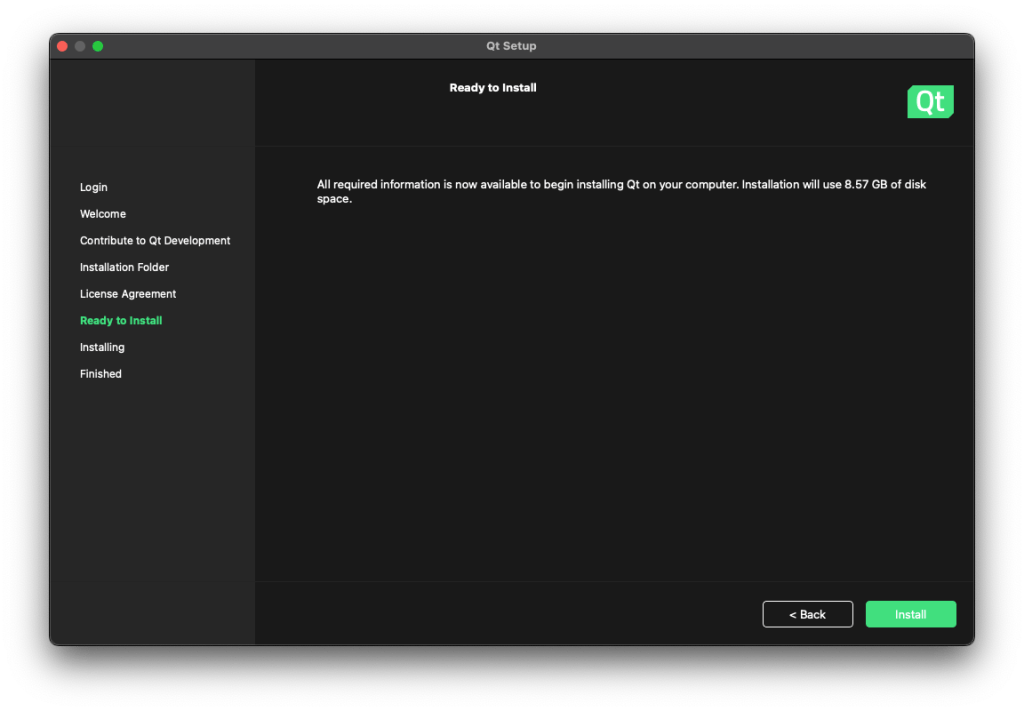Choose the Installation Folder step
Screen dimensions: 1024x711
click(124, 267)
